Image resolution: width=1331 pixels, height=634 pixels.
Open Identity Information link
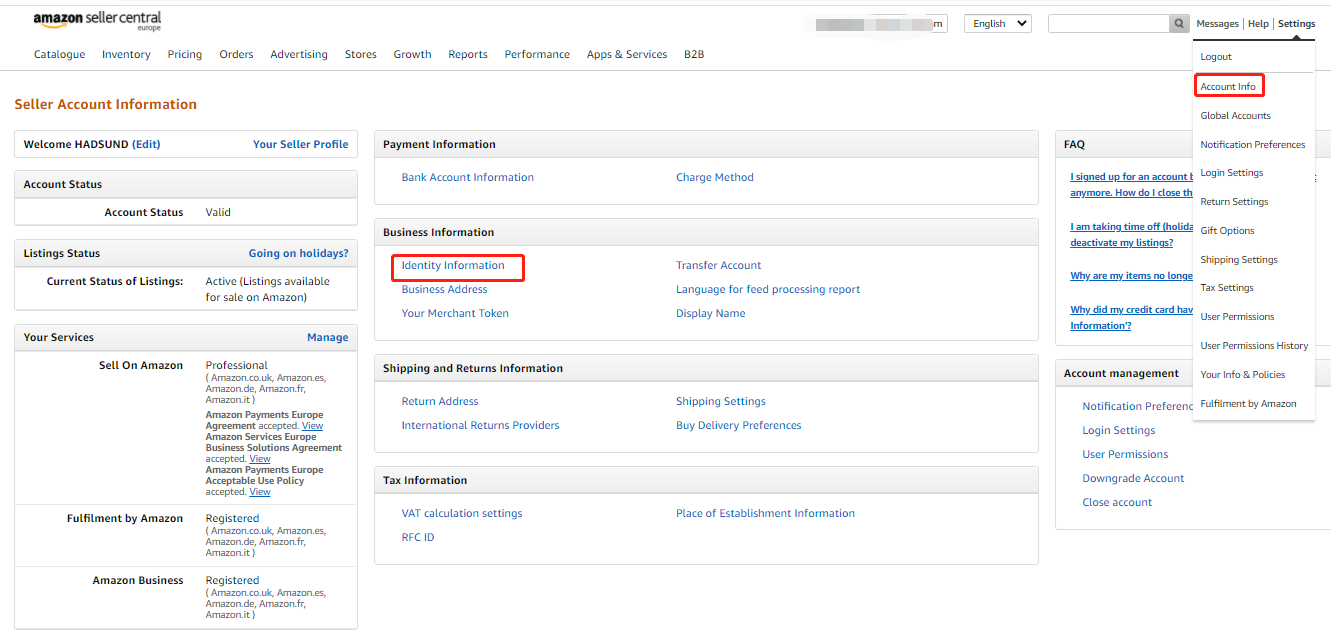[x=453, y=265]
